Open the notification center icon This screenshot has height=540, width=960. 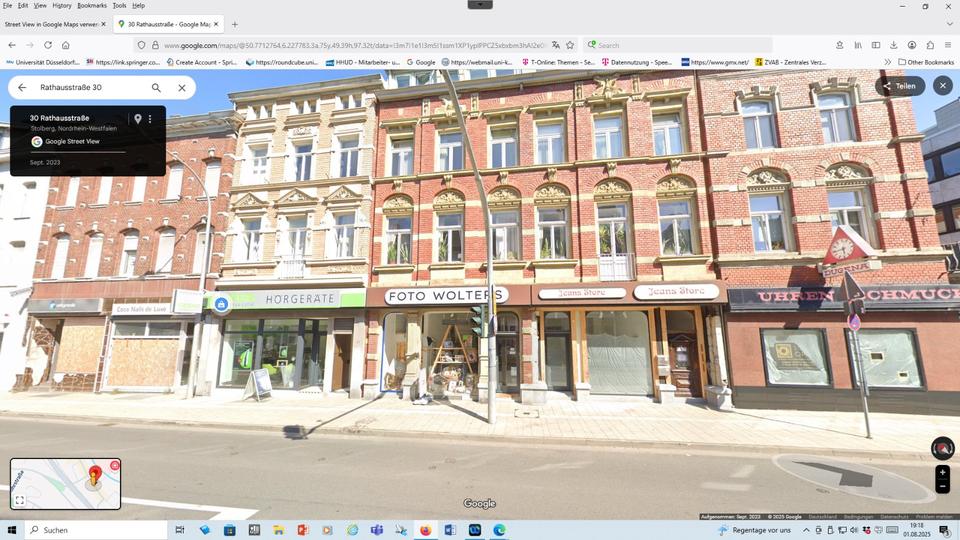pyautogui.click(x=945, y=530)
